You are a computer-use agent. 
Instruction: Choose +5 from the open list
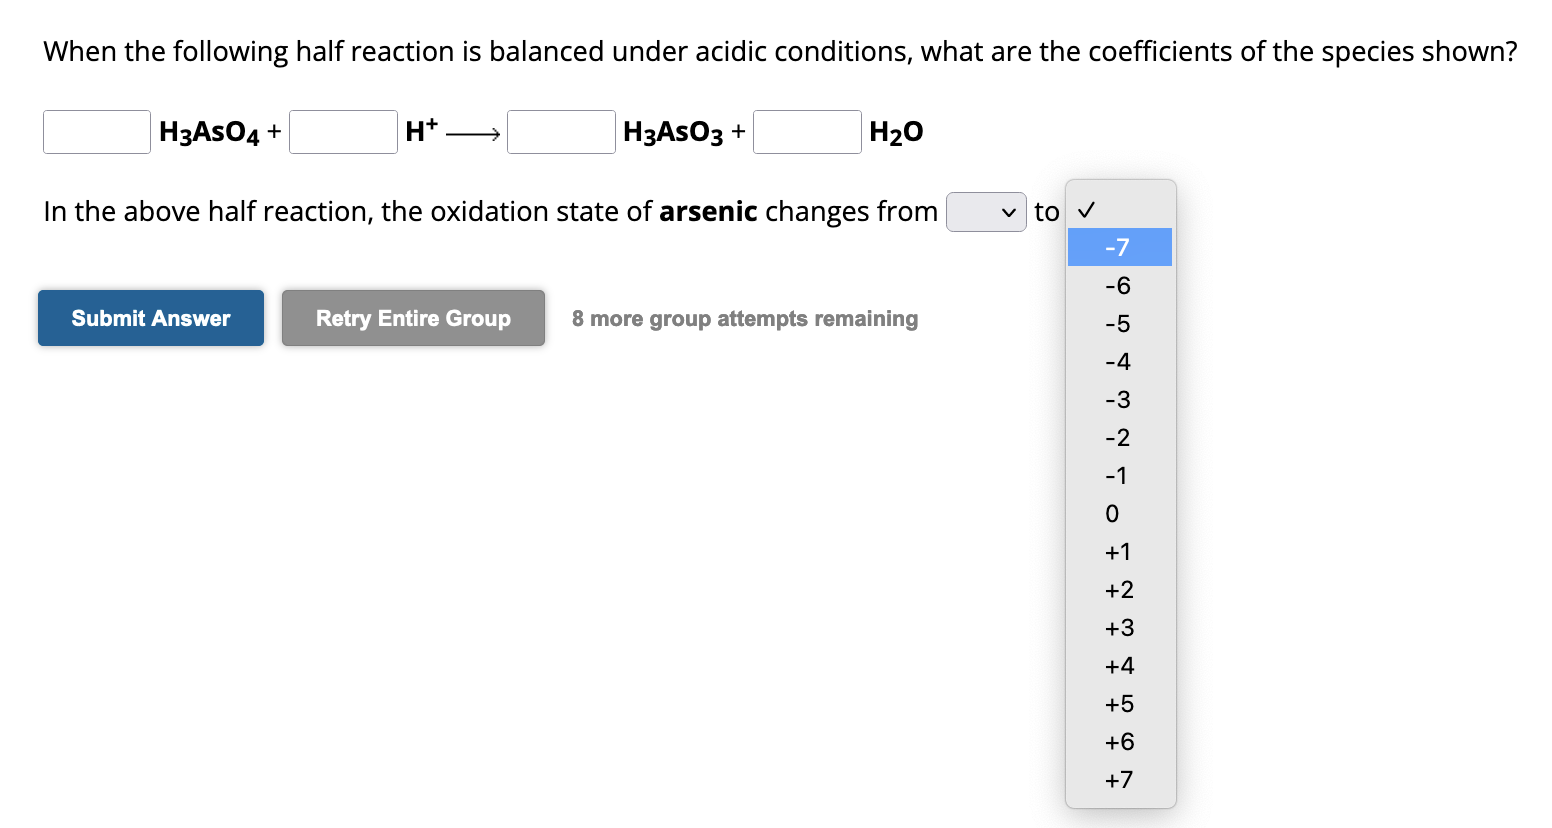click(x=1119, y=704)
